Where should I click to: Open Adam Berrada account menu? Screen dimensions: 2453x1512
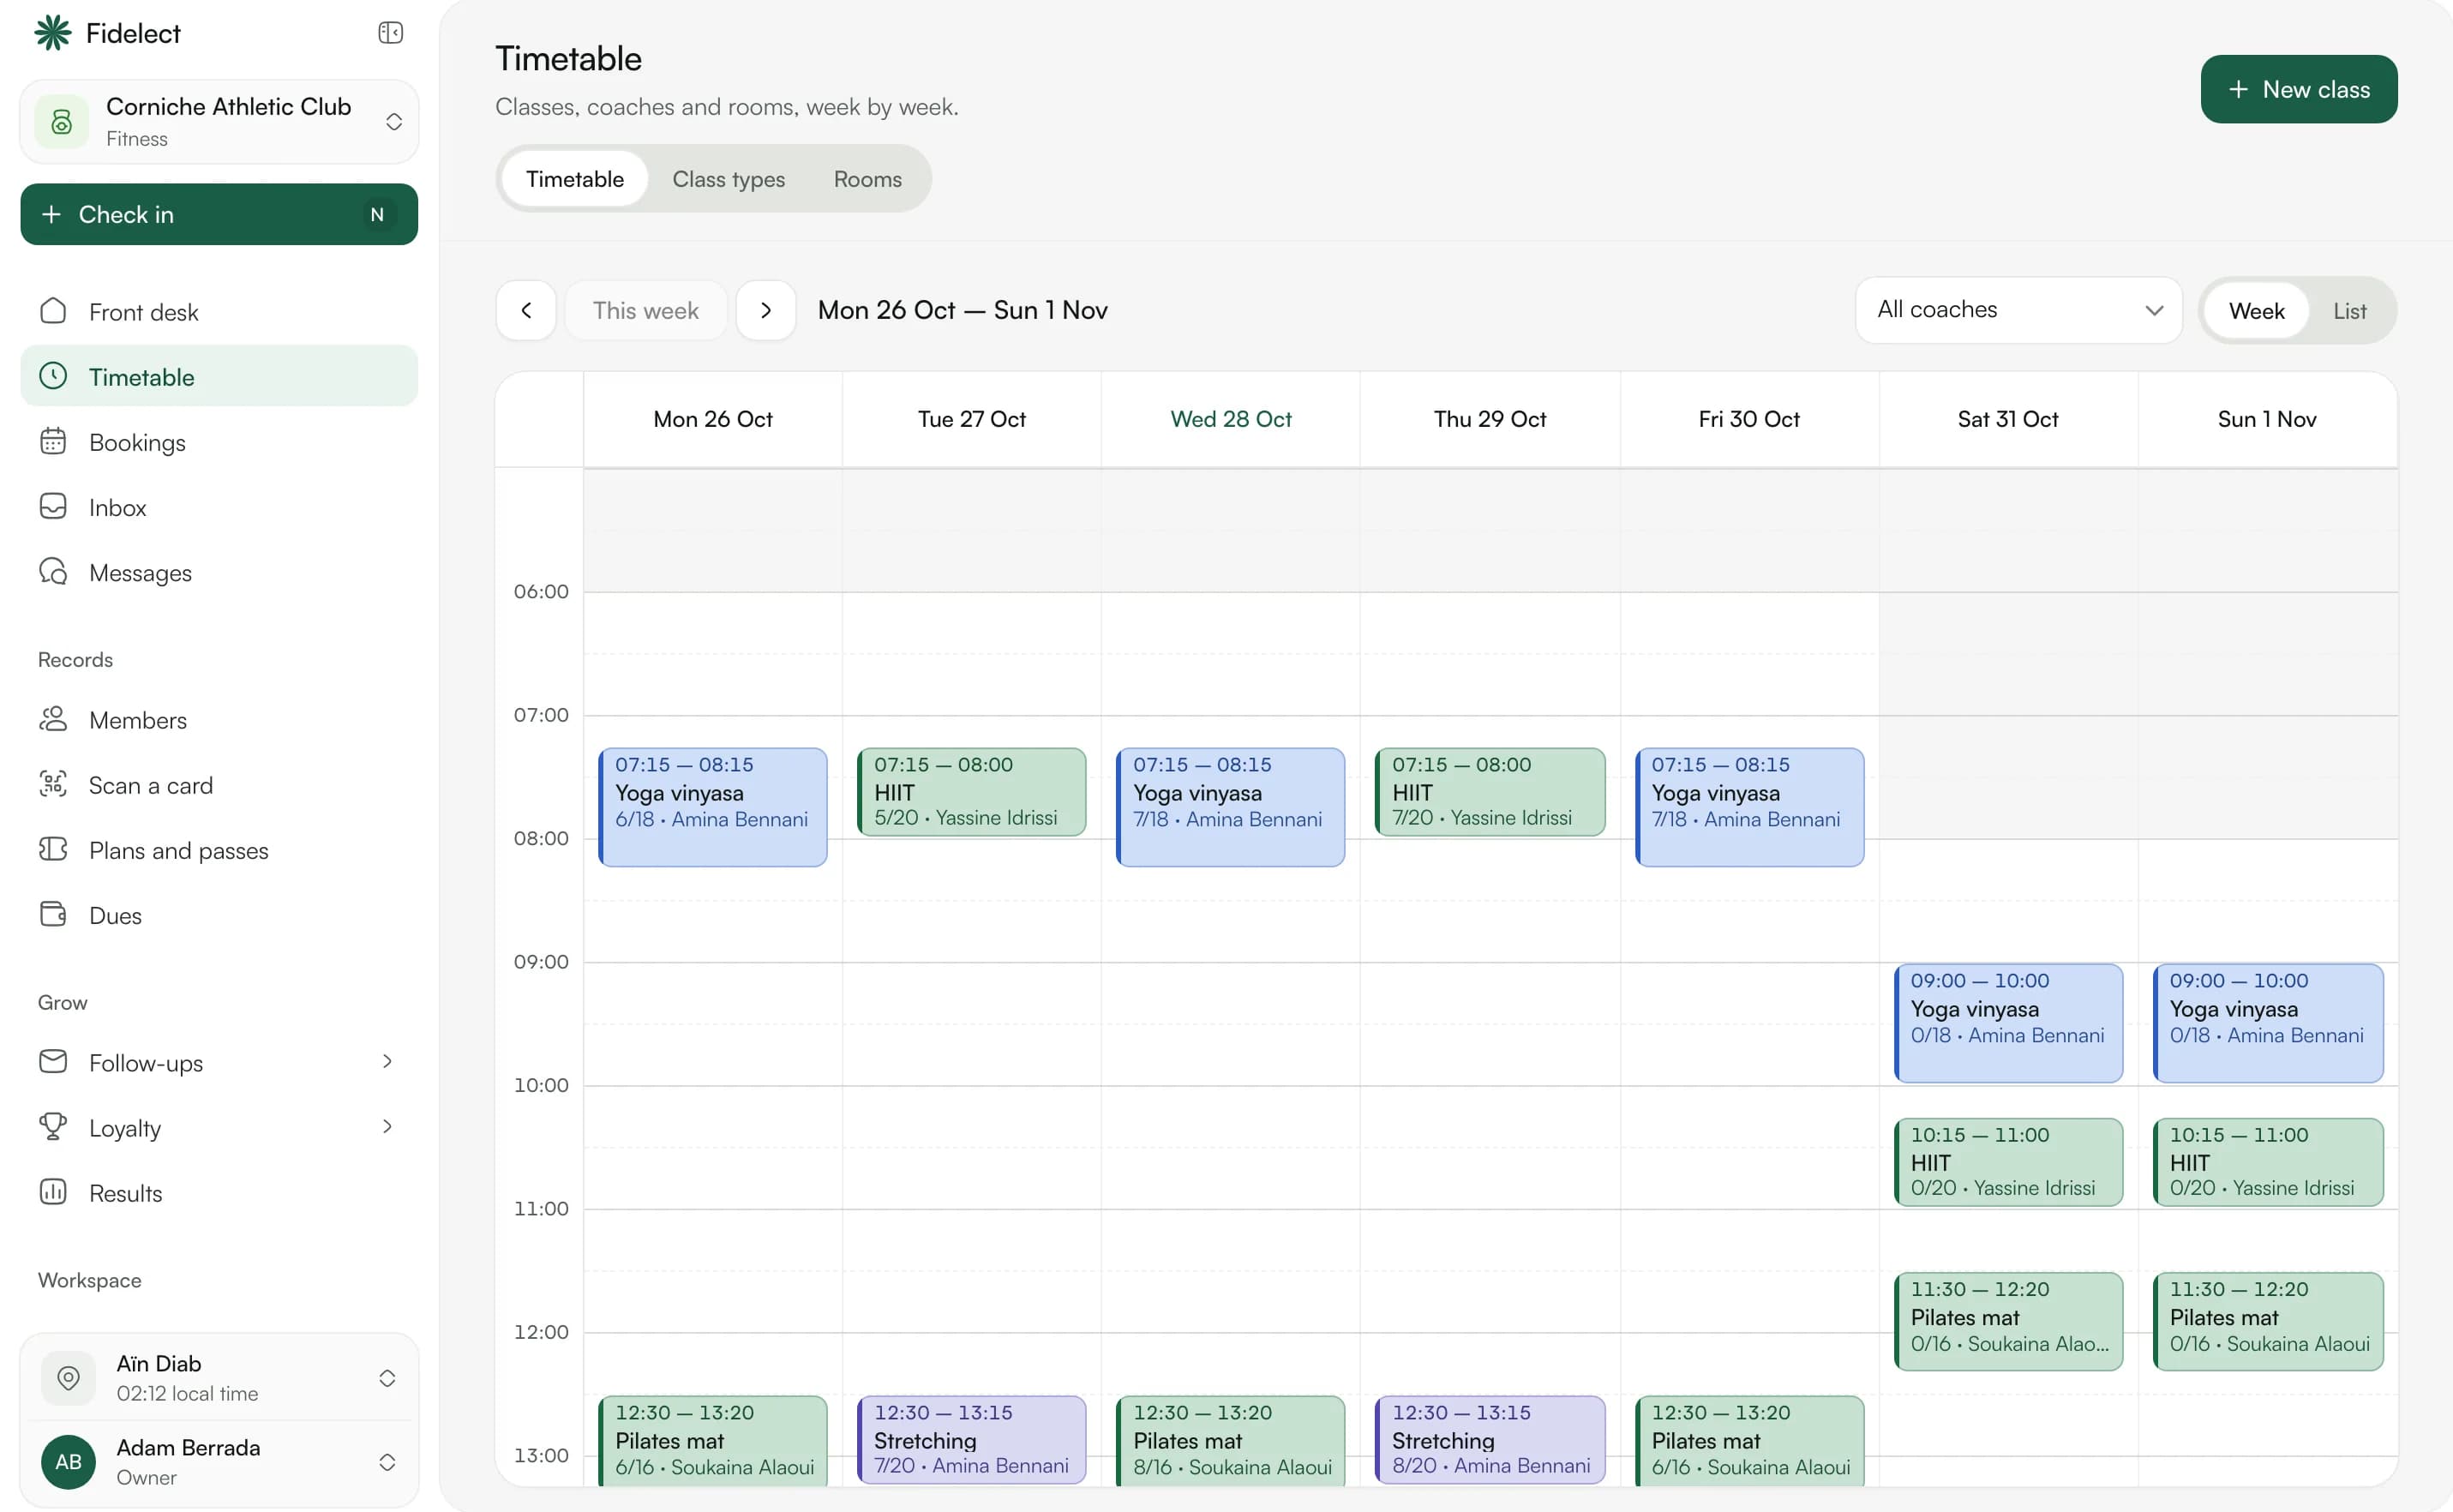(x=219, y=1462)
